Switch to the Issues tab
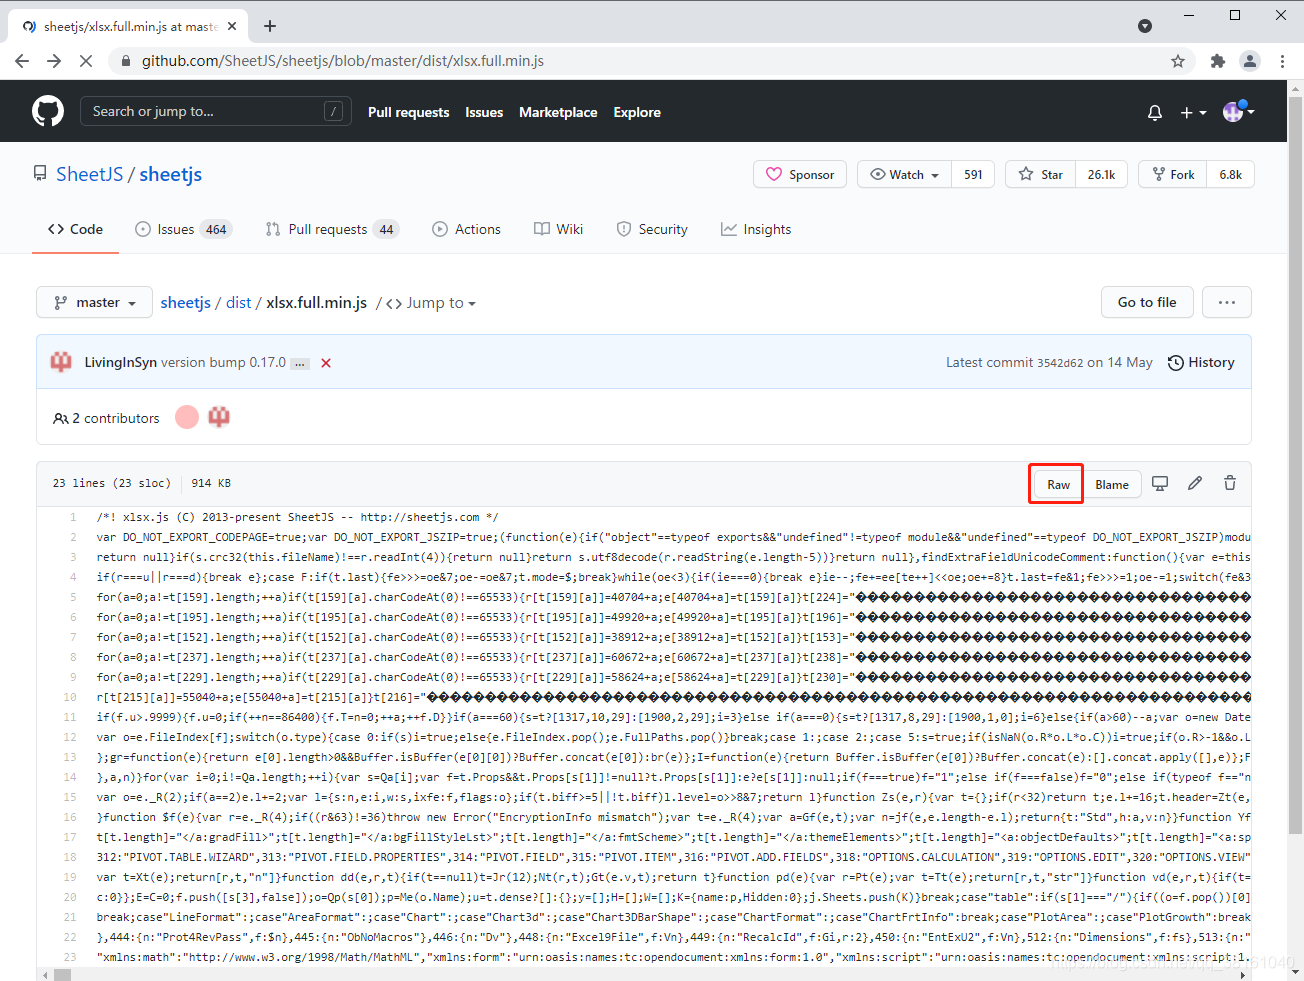The width and height of the screenshot is (1304, 981). (x=183, y=229)
